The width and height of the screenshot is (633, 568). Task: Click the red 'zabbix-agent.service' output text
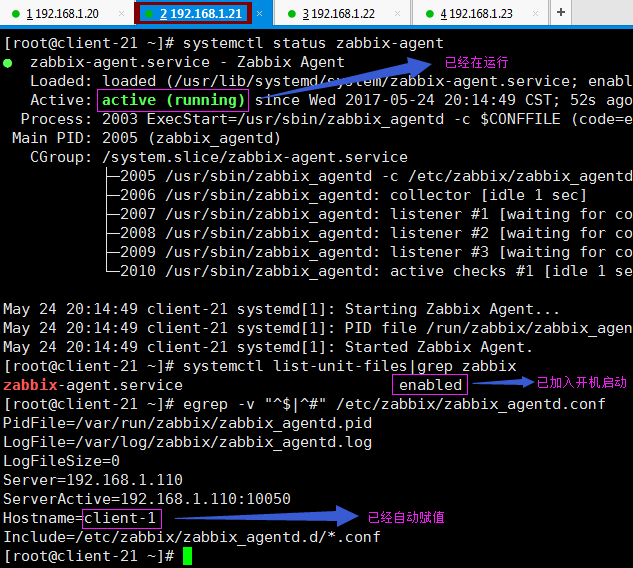tap(93, 385)
